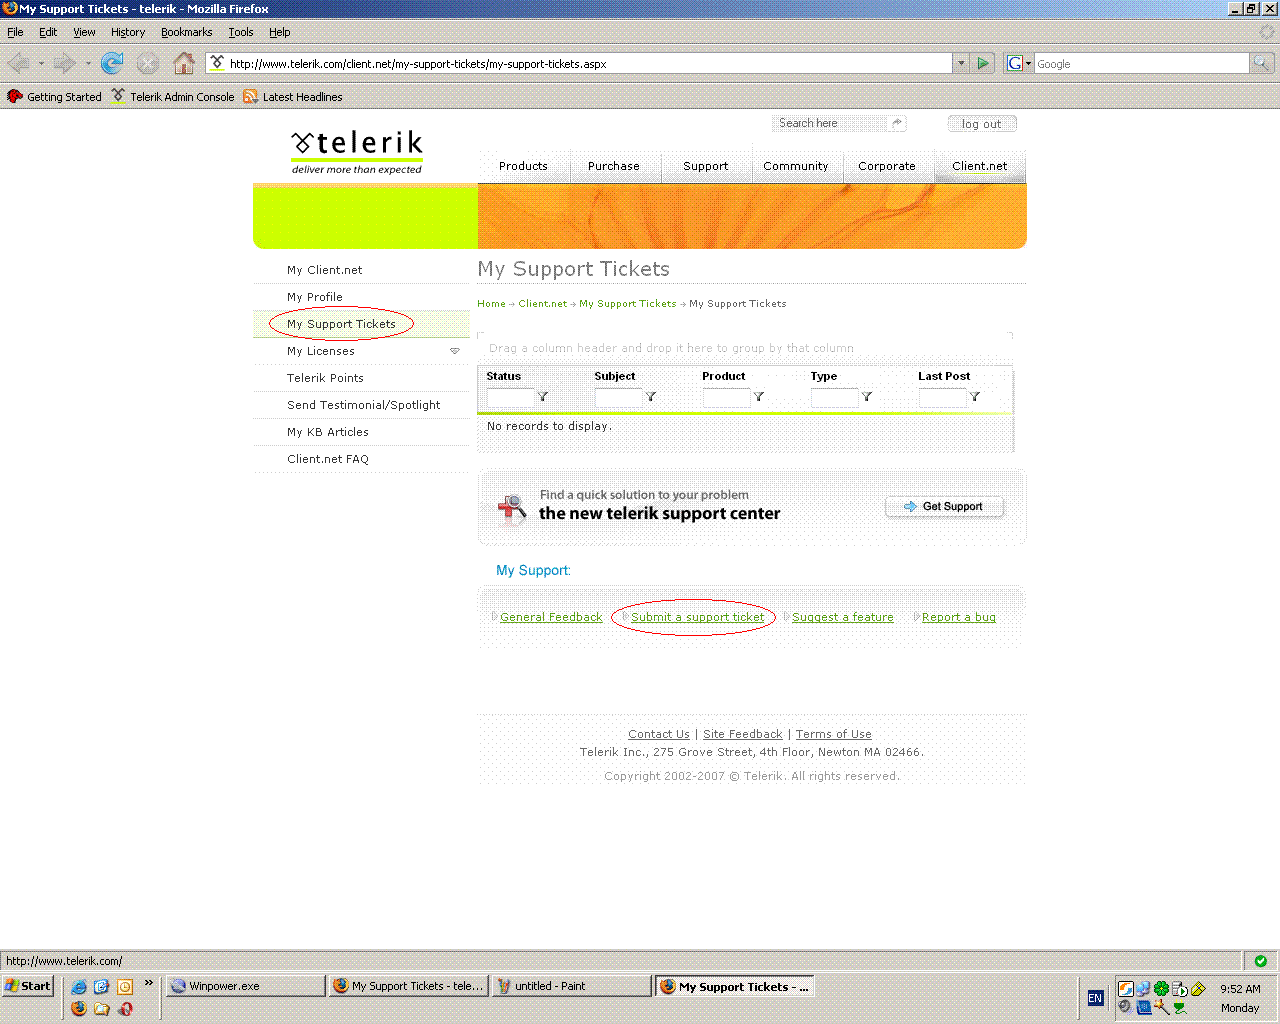1280x1024 pixels.
Task: Open the address bar URL history dropdown
Action: 961,63
